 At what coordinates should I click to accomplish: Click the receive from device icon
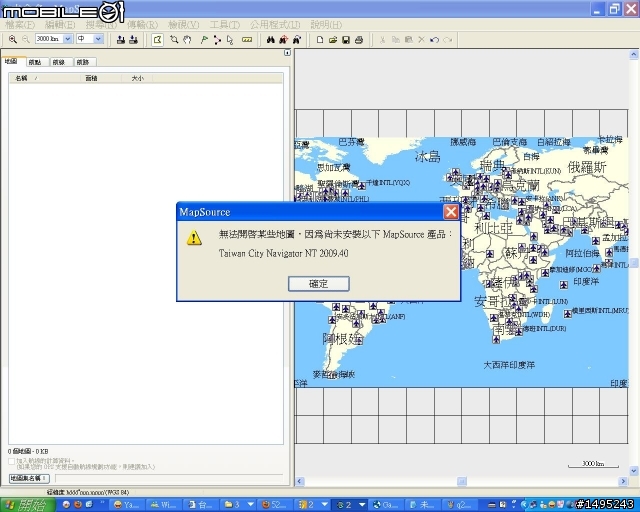click(133, 40)
